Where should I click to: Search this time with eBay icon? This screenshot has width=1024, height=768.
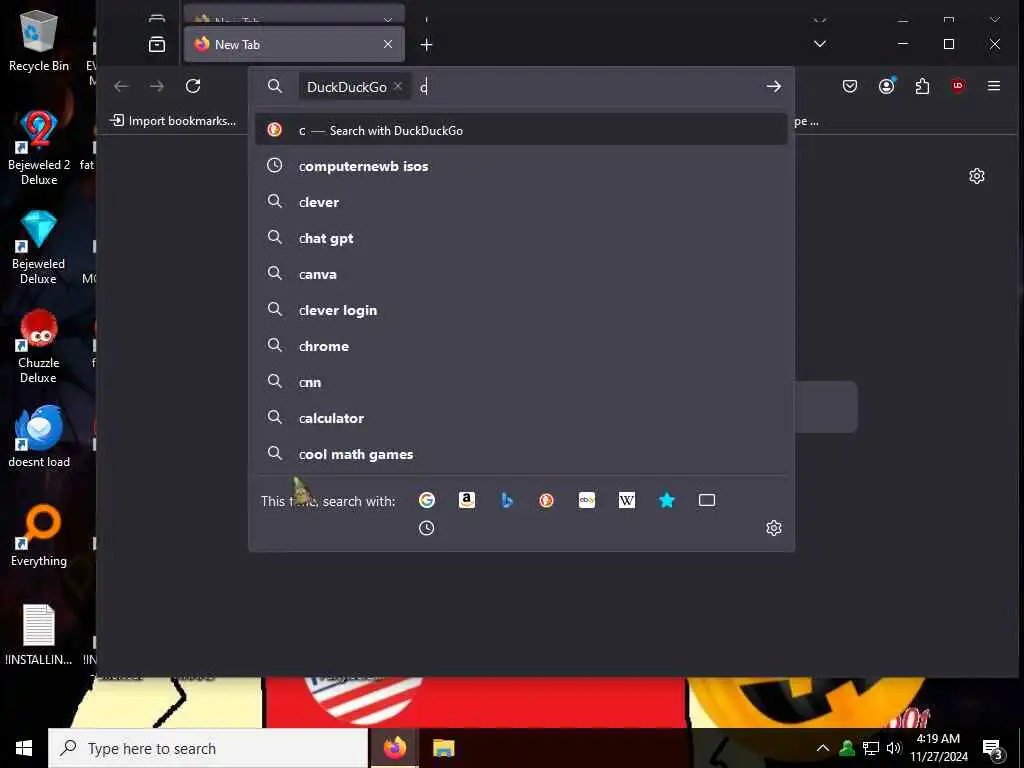[586, 500]
